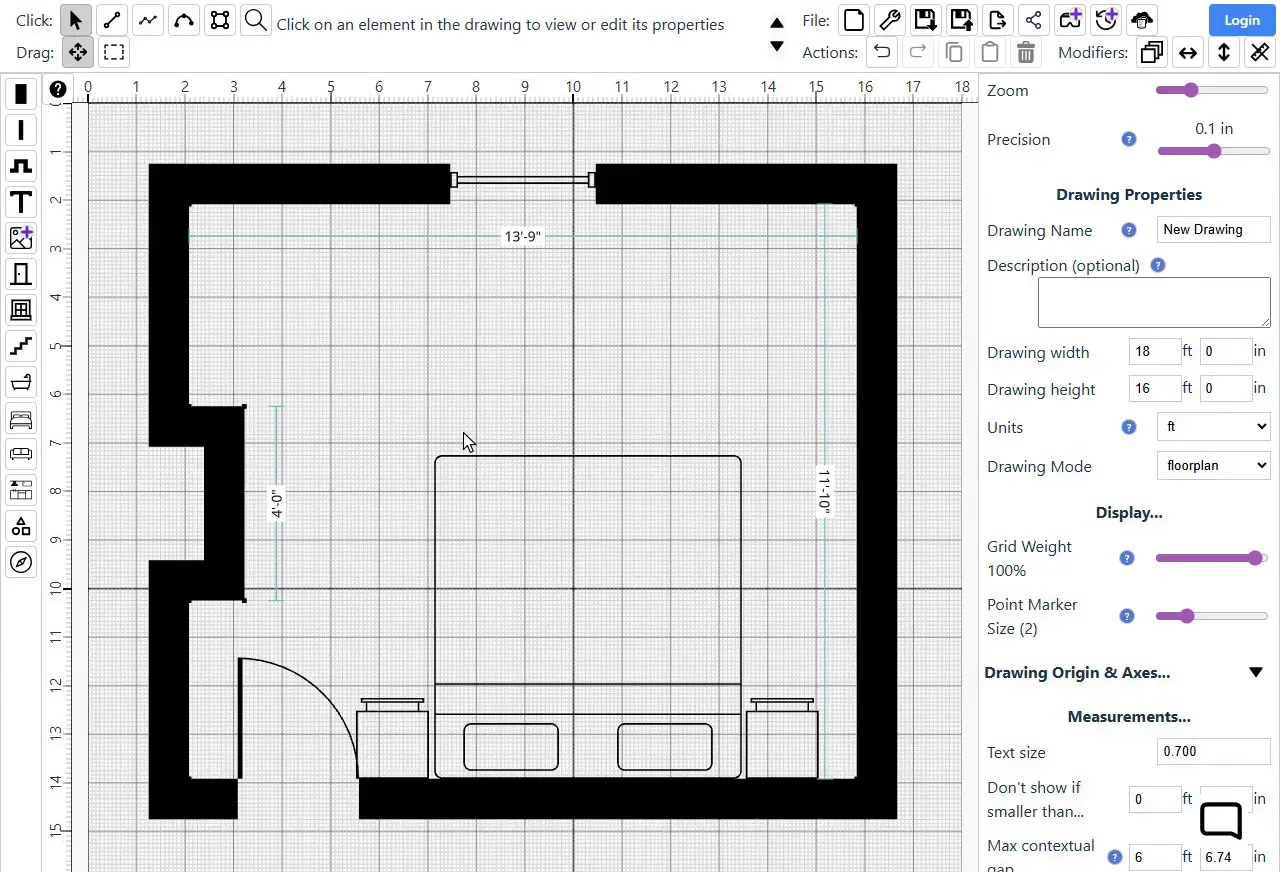1280x872 pixels.
Task: Adjust the Point Marker Size slider
Action: (x=1213, y=616)
